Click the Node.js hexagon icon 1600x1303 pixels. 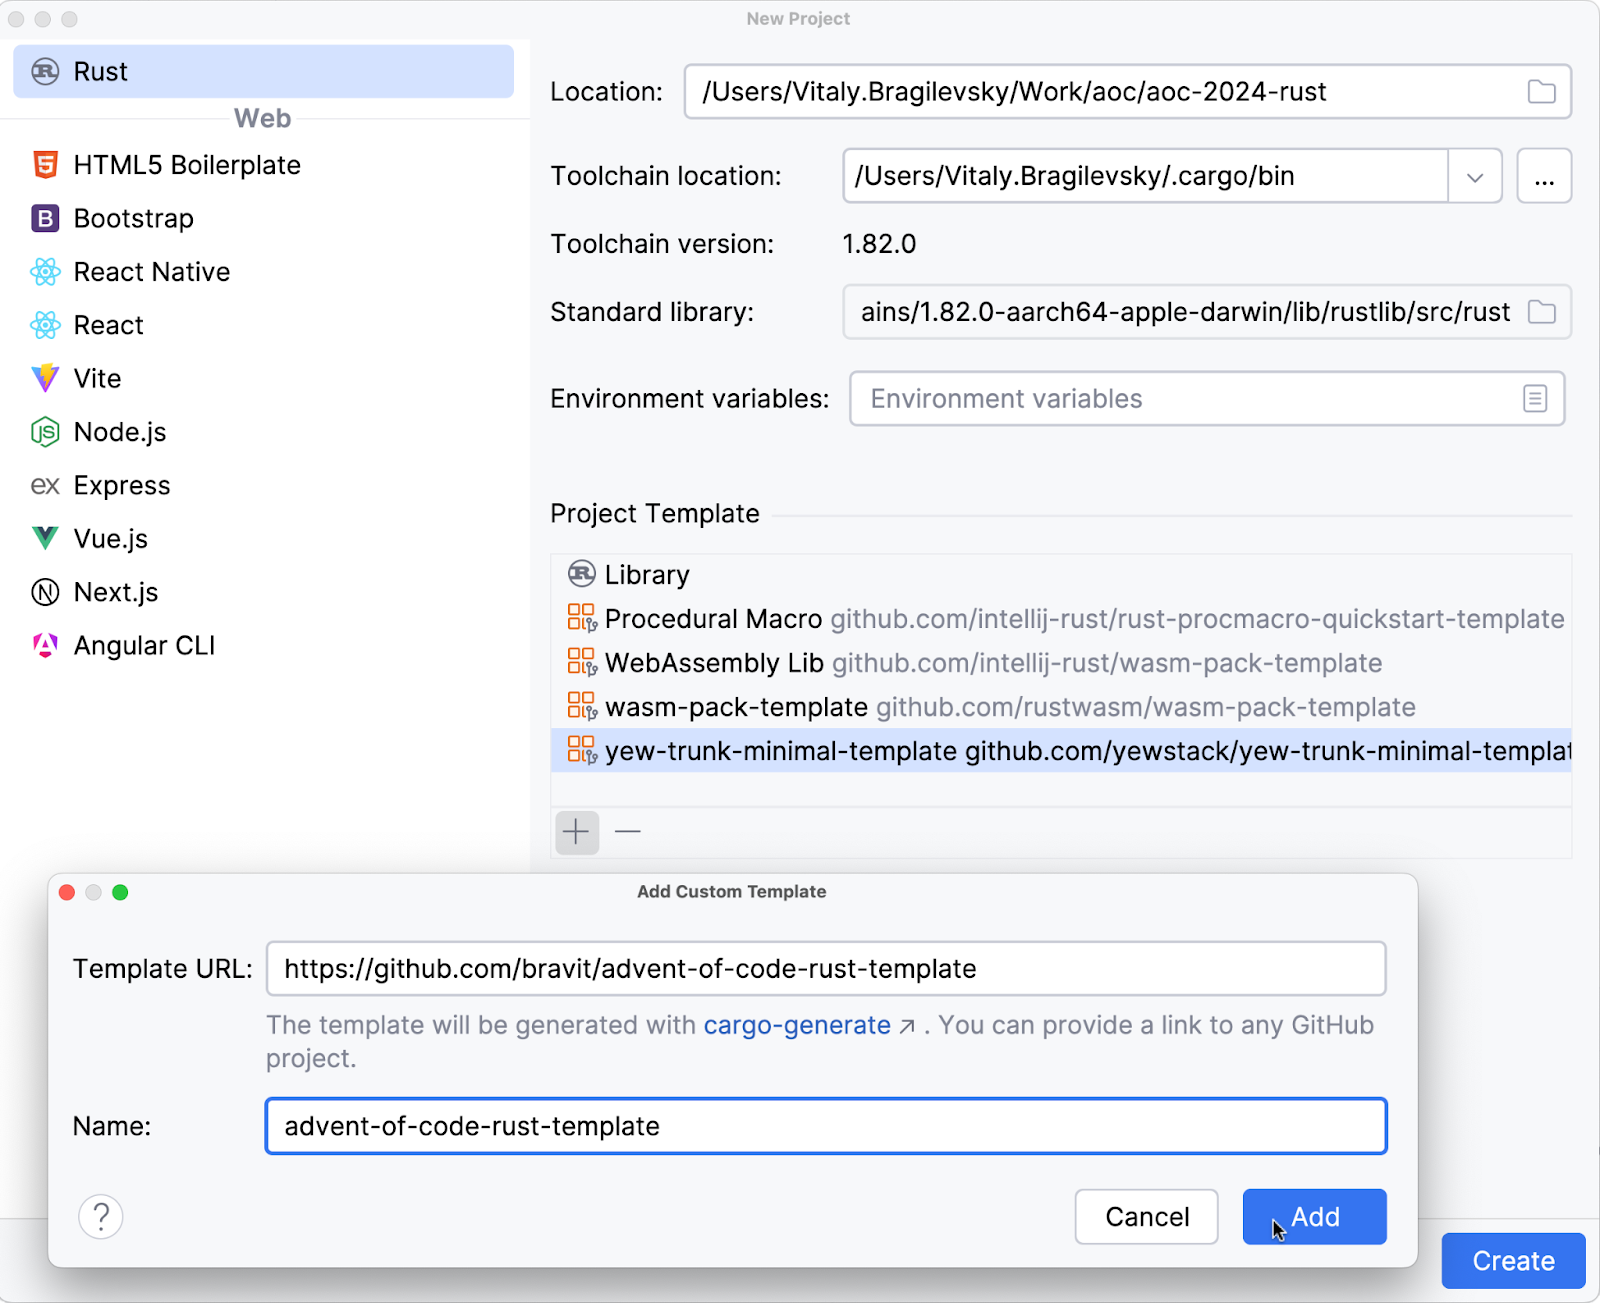(x=45, y=432)
